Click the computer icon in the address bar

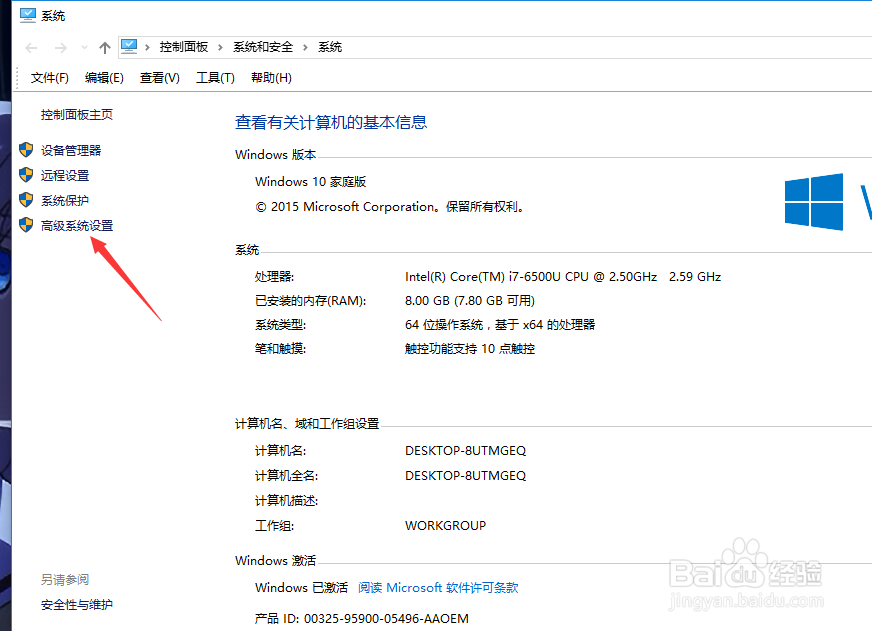coord(129,46)
